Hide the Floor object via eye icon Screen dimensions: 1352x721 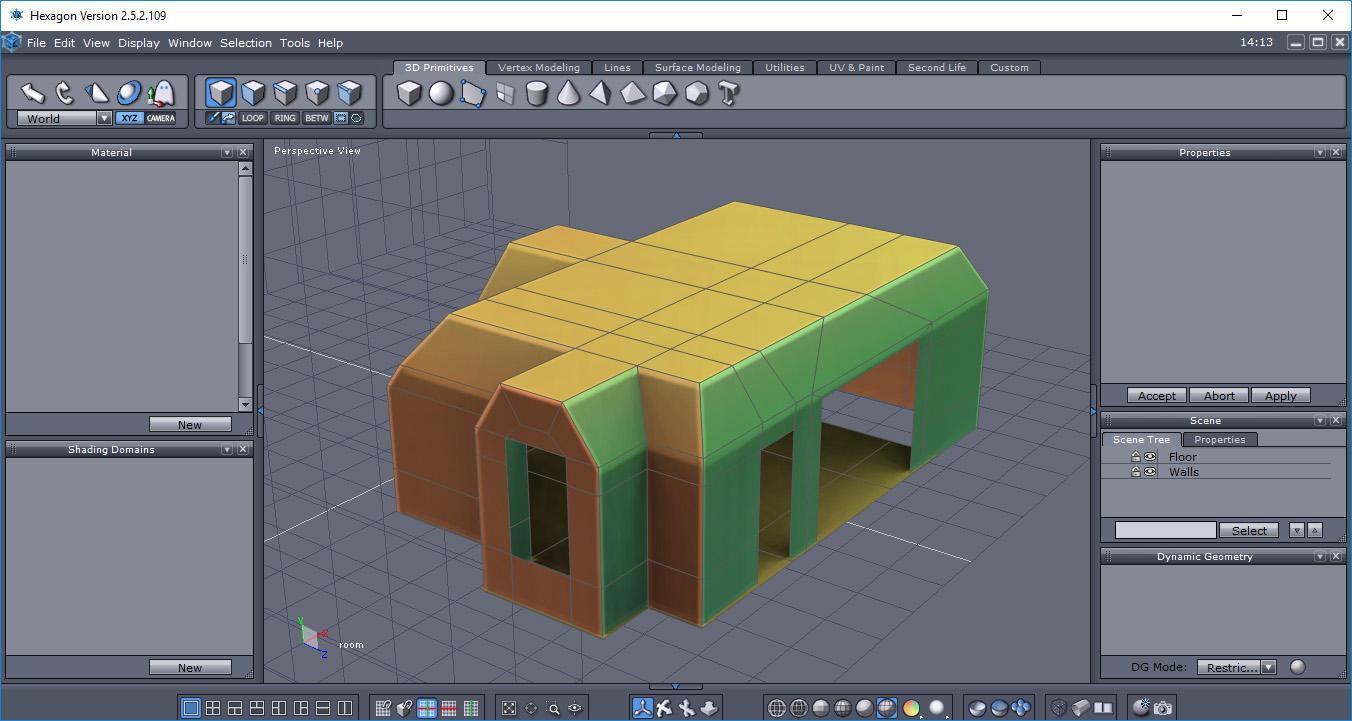pyautogui.click(x=1150, y=457)
